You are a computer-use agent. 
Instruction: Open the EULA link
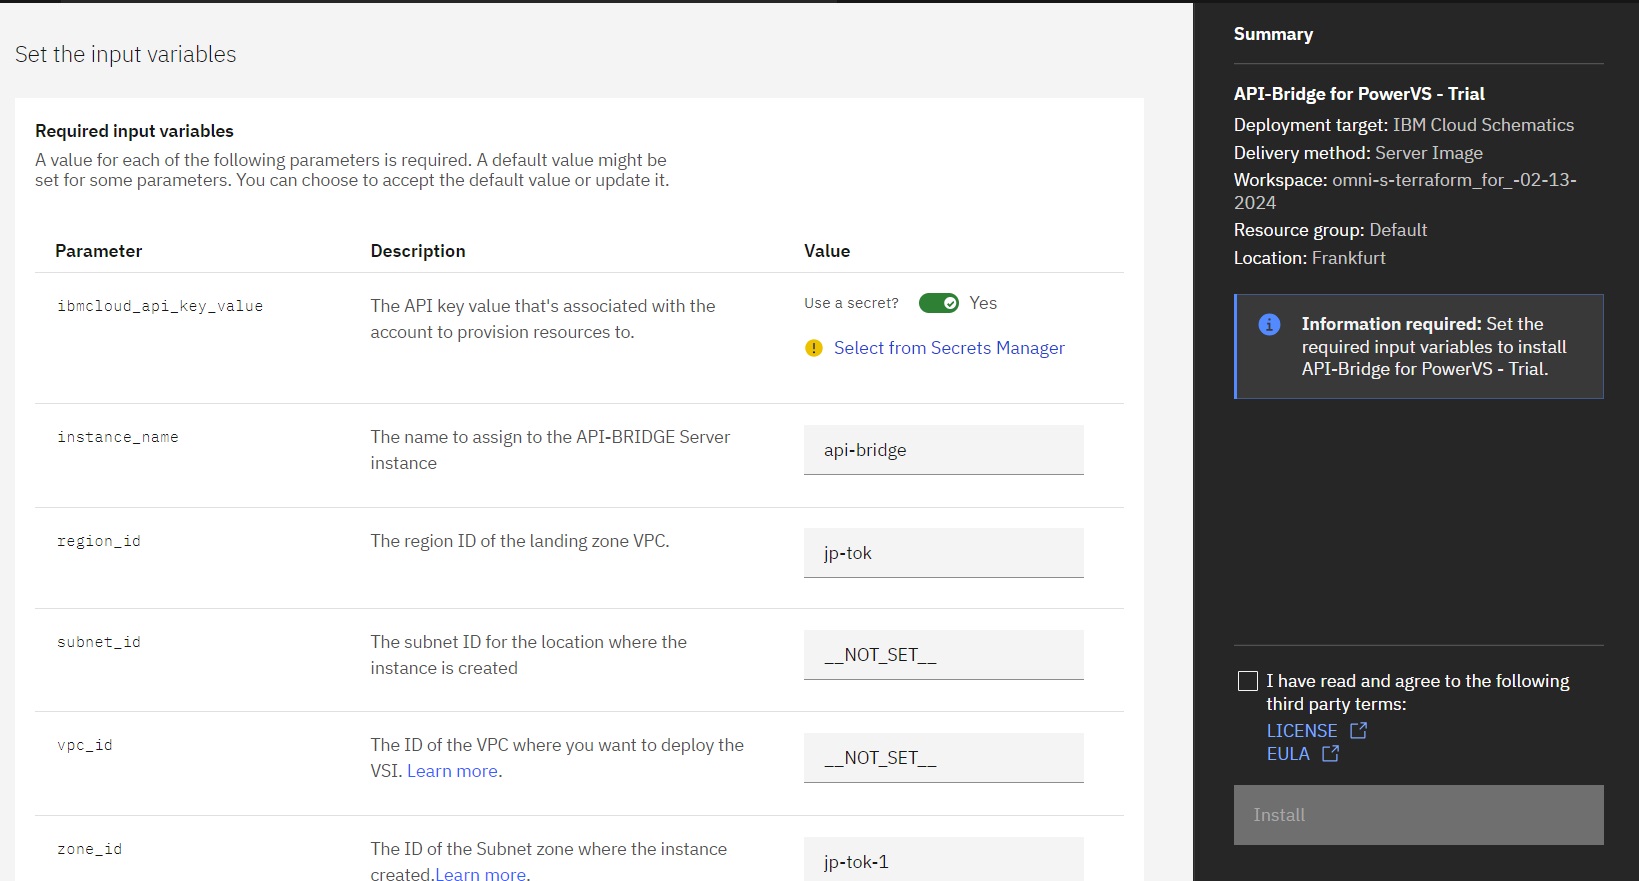coord(1288,754)
